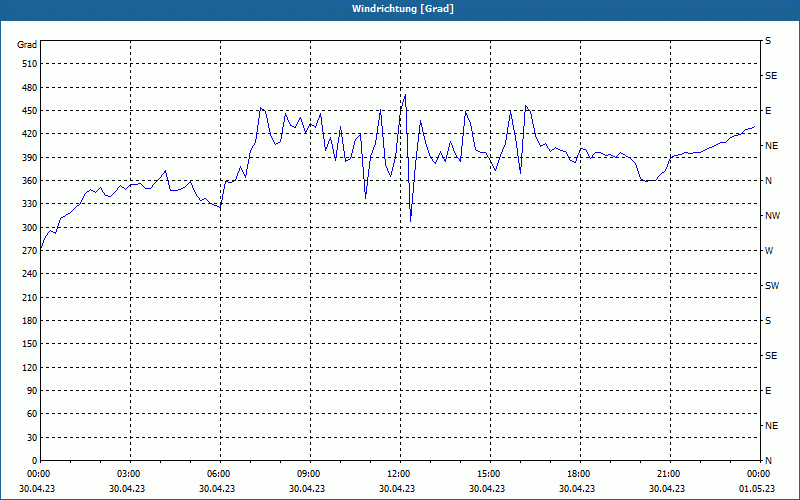
Task: Click the NE compass label level with 60
Action: point(771,426)
